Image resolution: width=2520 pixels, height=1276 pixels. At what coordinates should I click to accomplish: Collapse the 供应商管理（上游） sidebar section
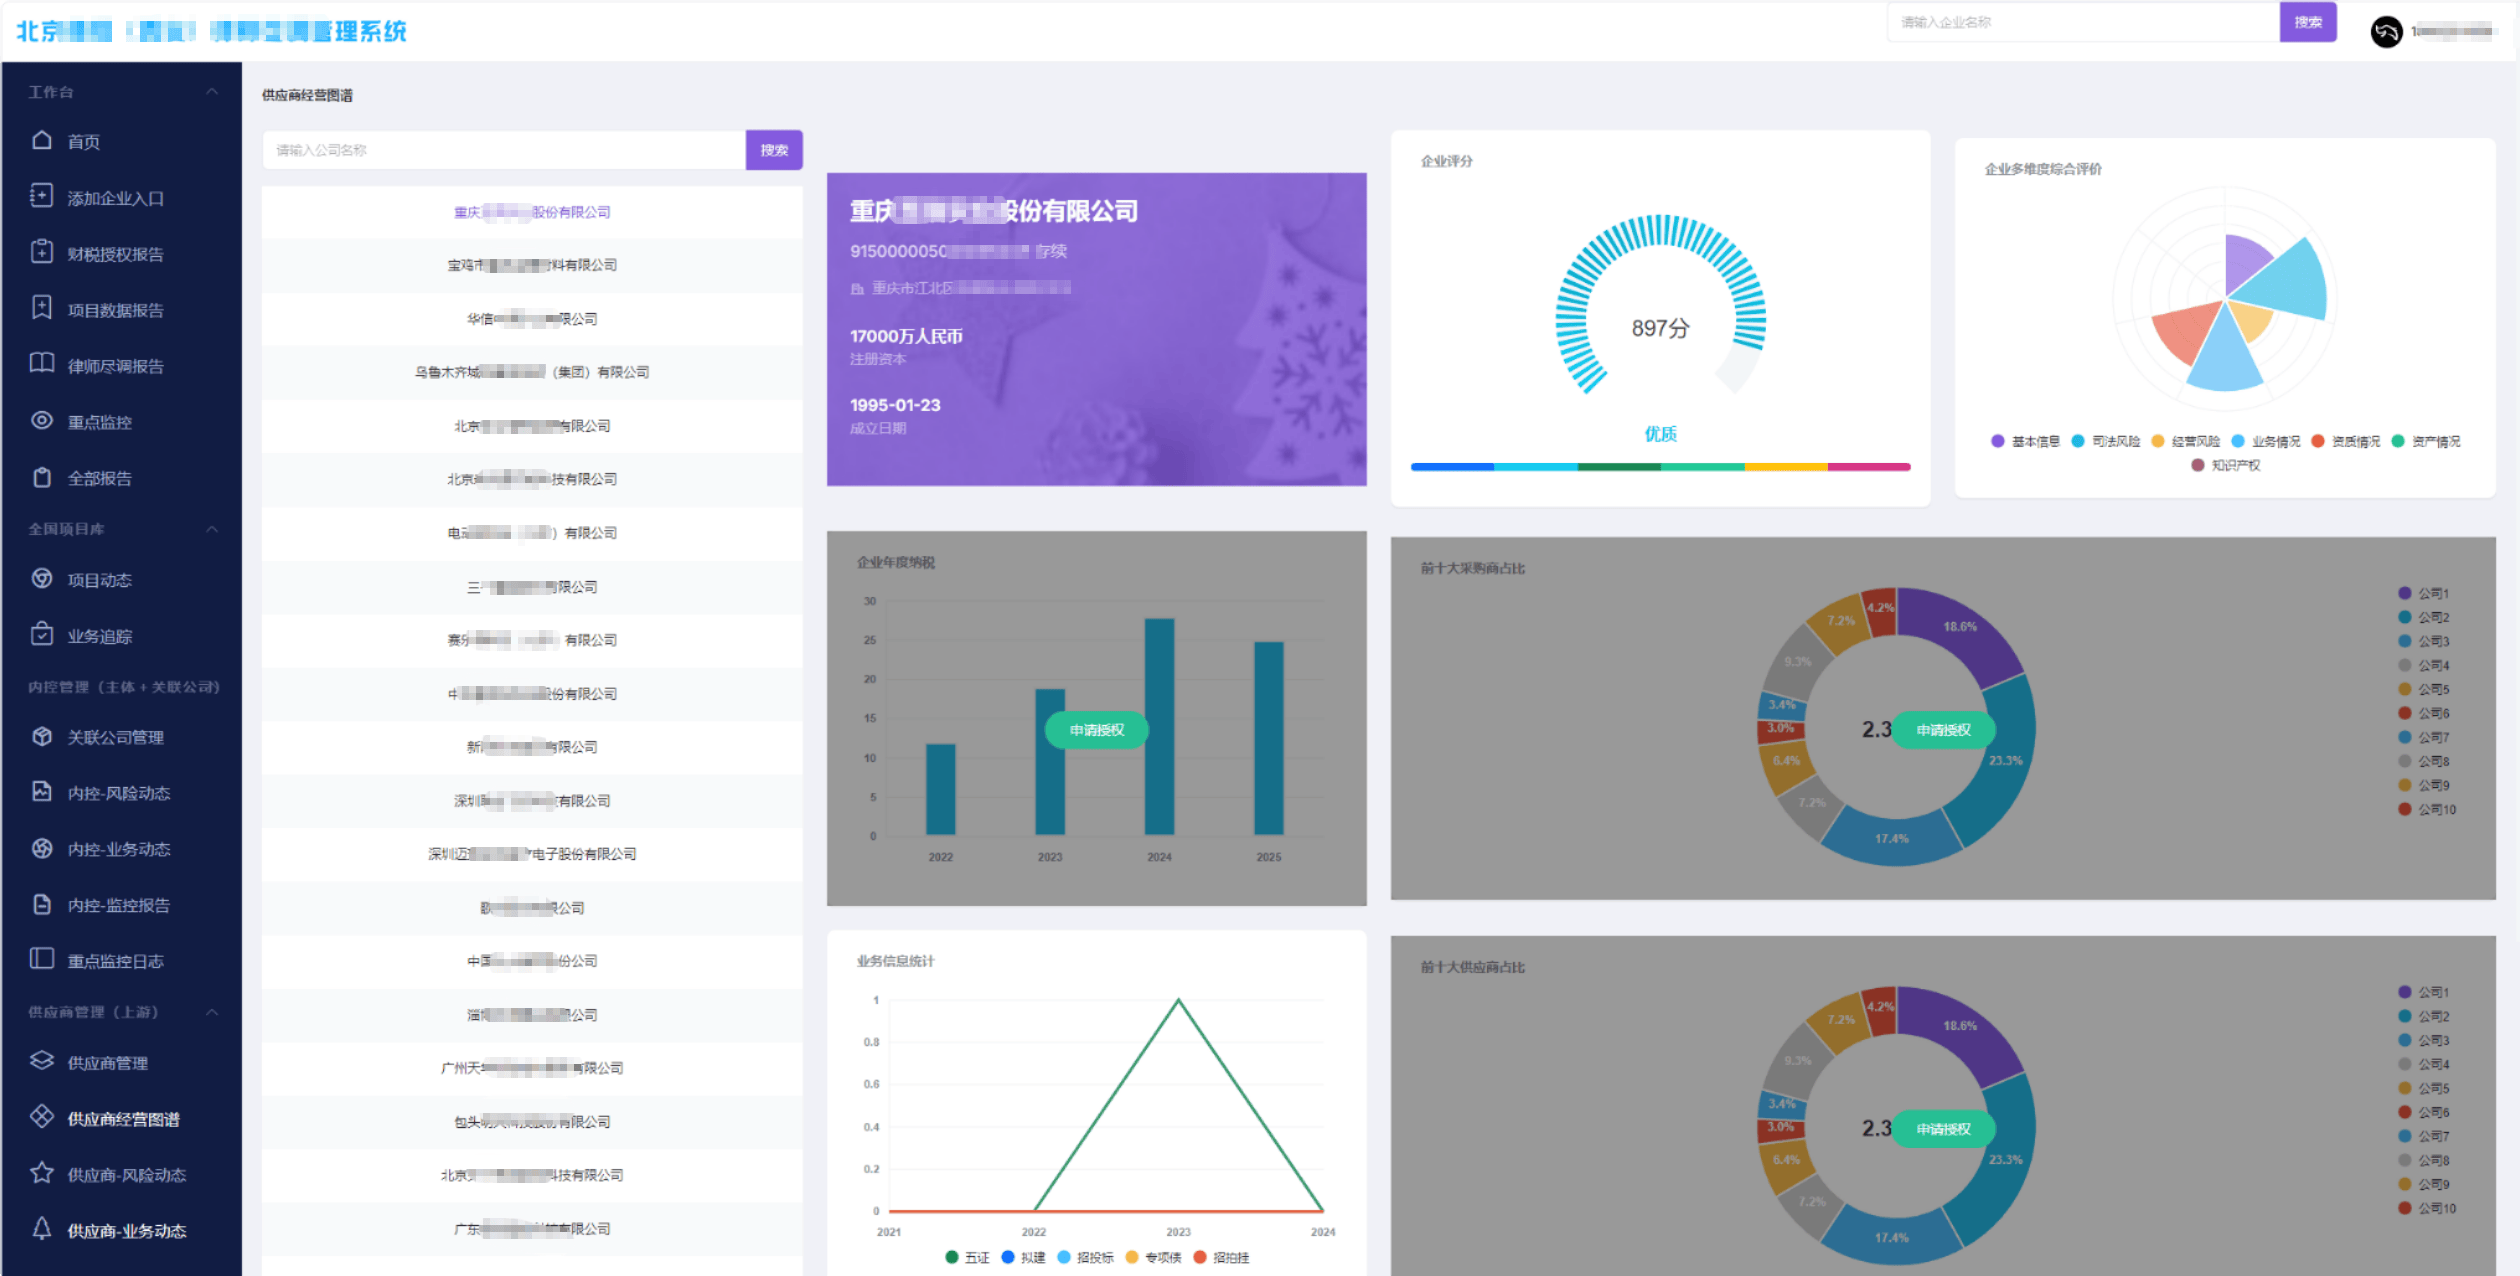pyautogui.click(x=212, y=1012)
